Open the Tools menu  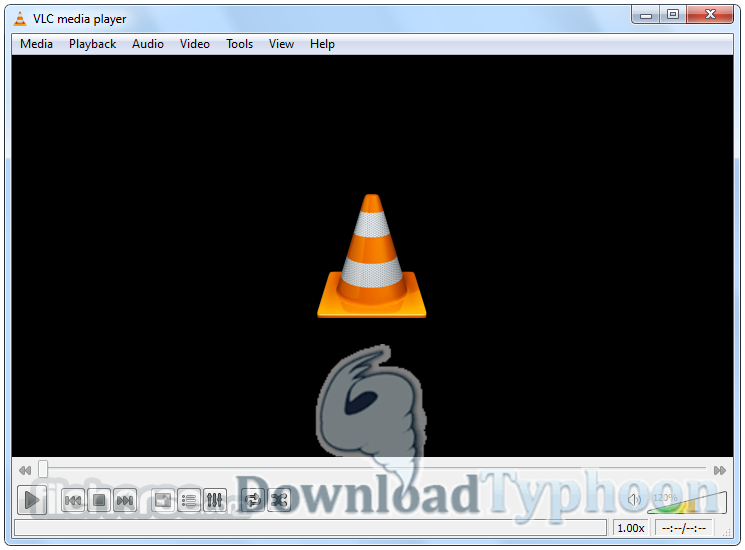(239, 44)
